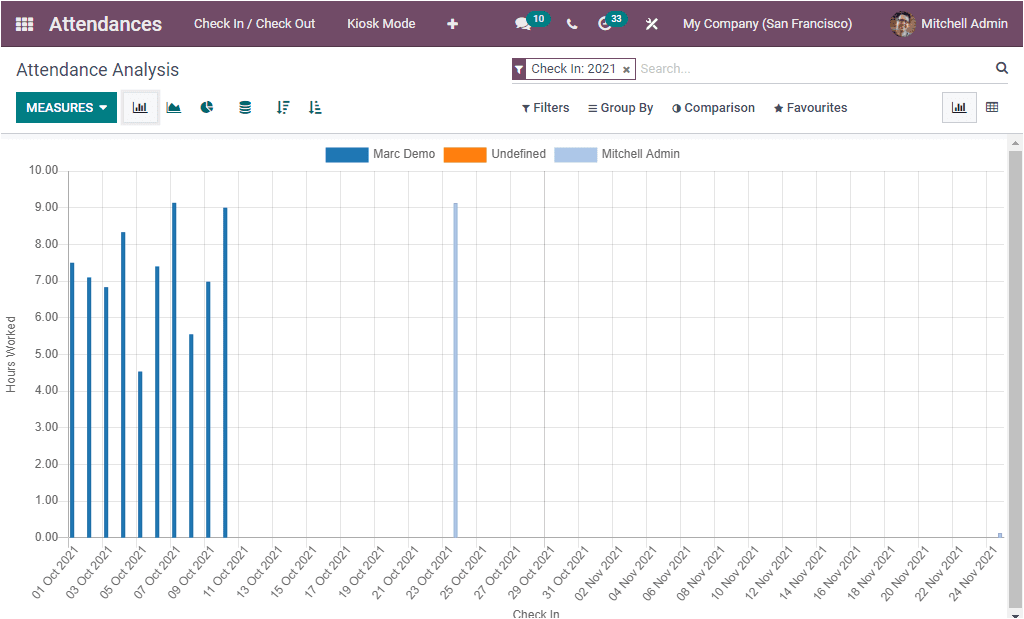This screenshot has height=619, width=1024.
Task: Open the apps grid menu icon
Action: tap(24, 24)
